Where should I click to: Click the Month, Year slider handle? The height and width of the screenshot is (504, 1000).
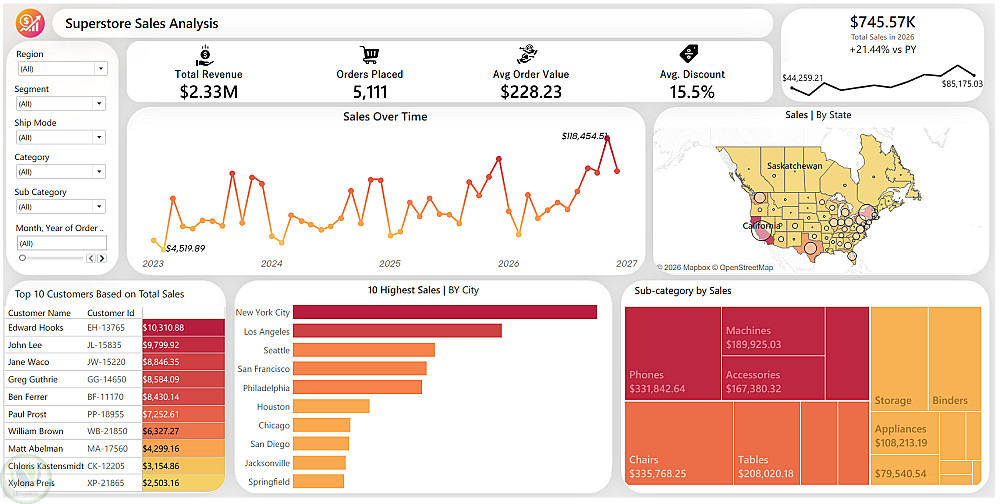click(22, 258)
